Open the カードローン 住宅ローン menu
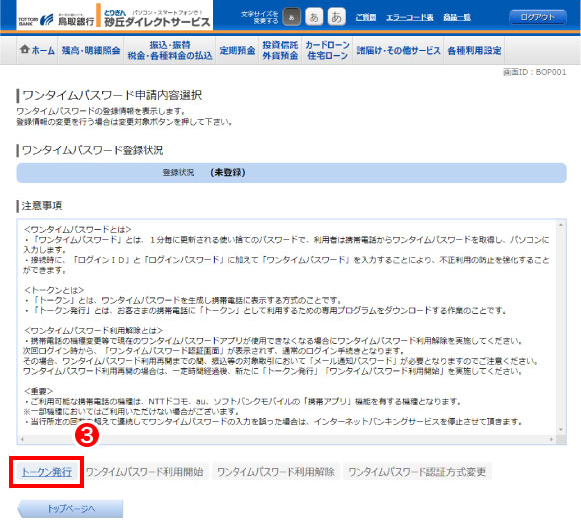This screenshot has height=527, width=581. coord(327,50)
